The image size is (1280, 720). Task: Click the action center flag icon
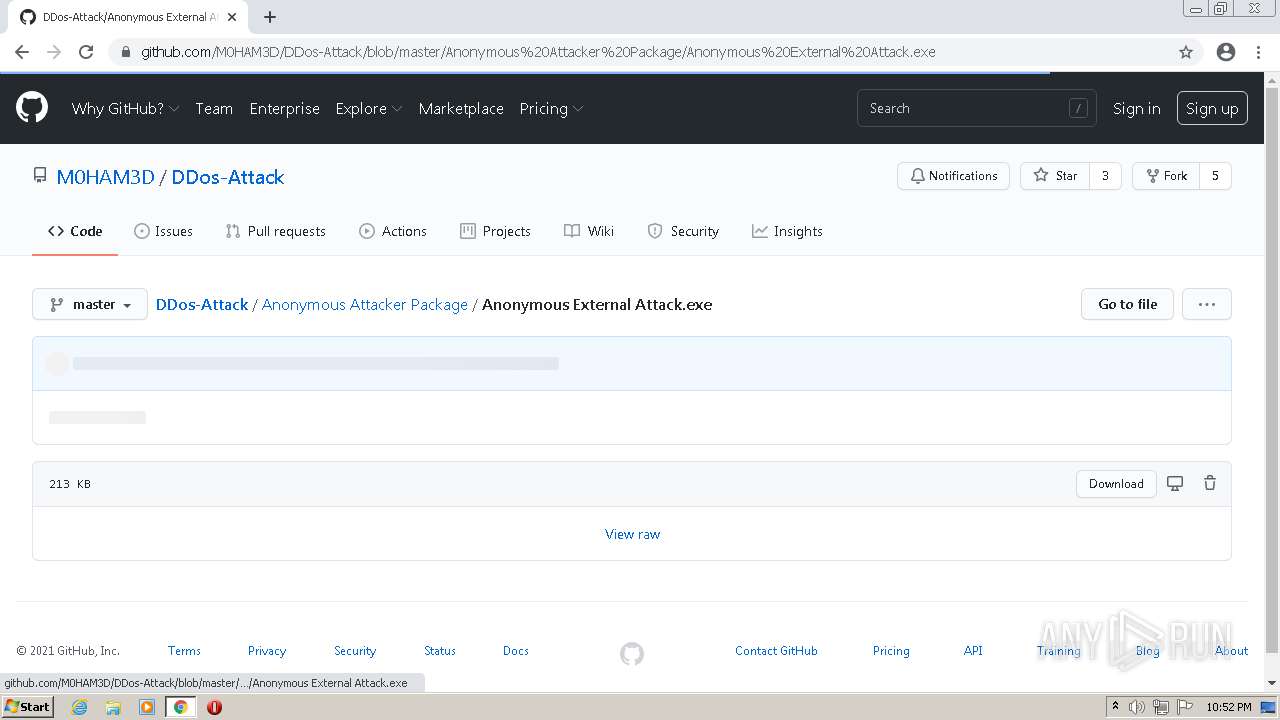tap(1185, 707)
